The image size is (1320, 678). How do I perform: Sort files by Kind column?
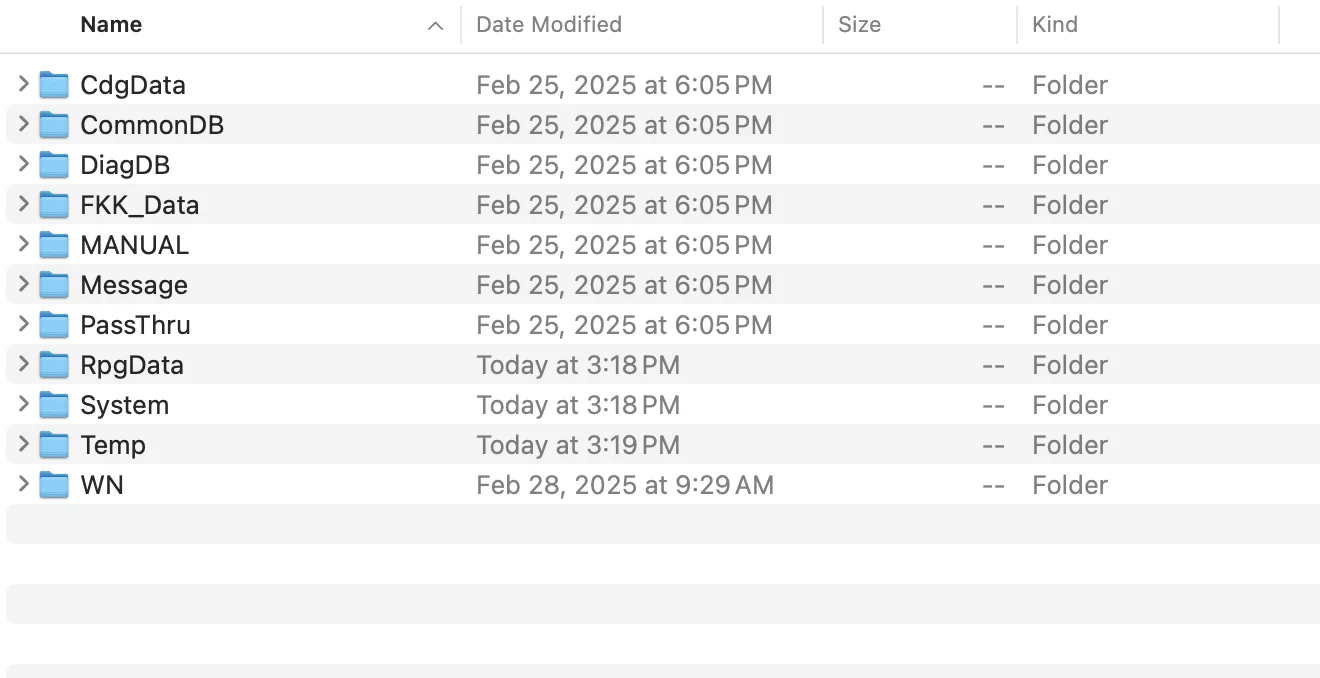pyautogui.click(x=1055, y=25)
